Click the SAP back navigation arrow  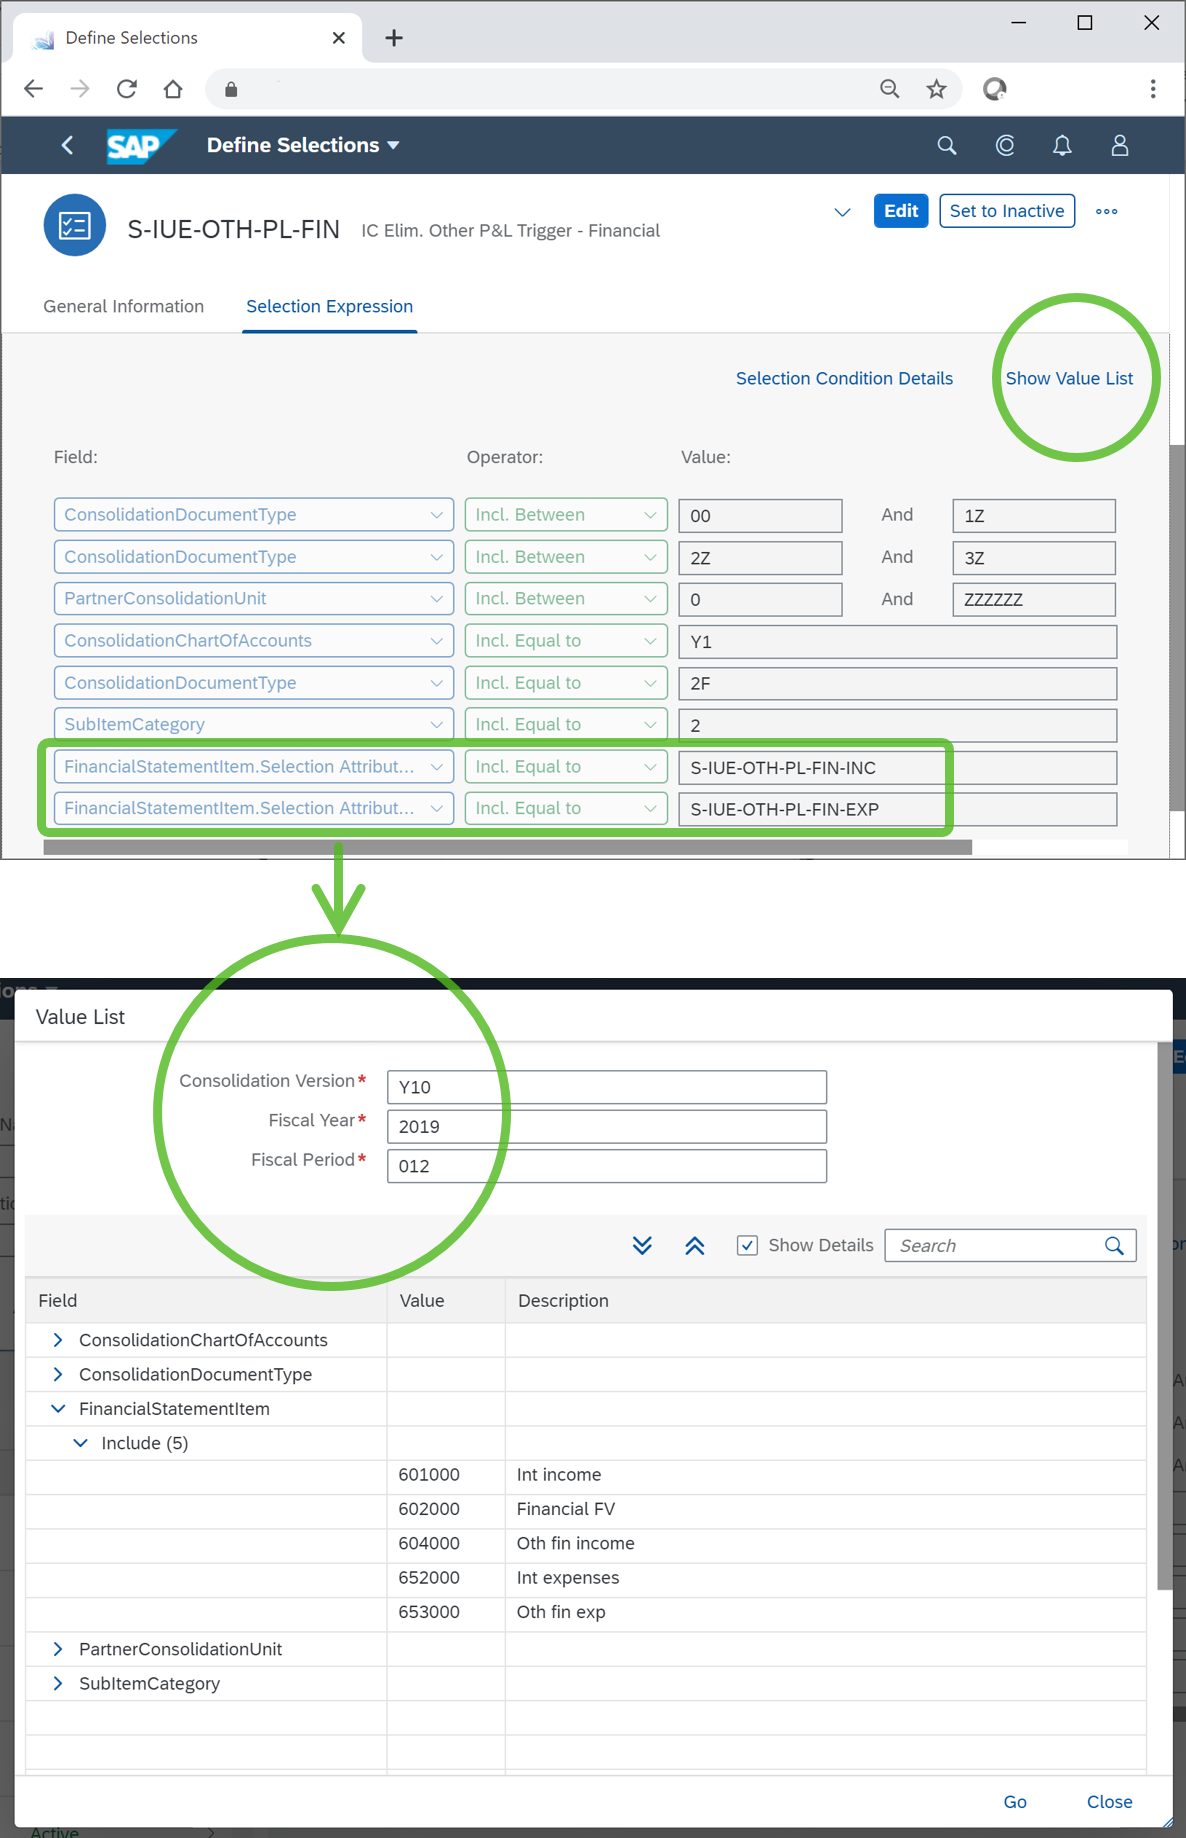pyautogui.click(x=68, y=146)
